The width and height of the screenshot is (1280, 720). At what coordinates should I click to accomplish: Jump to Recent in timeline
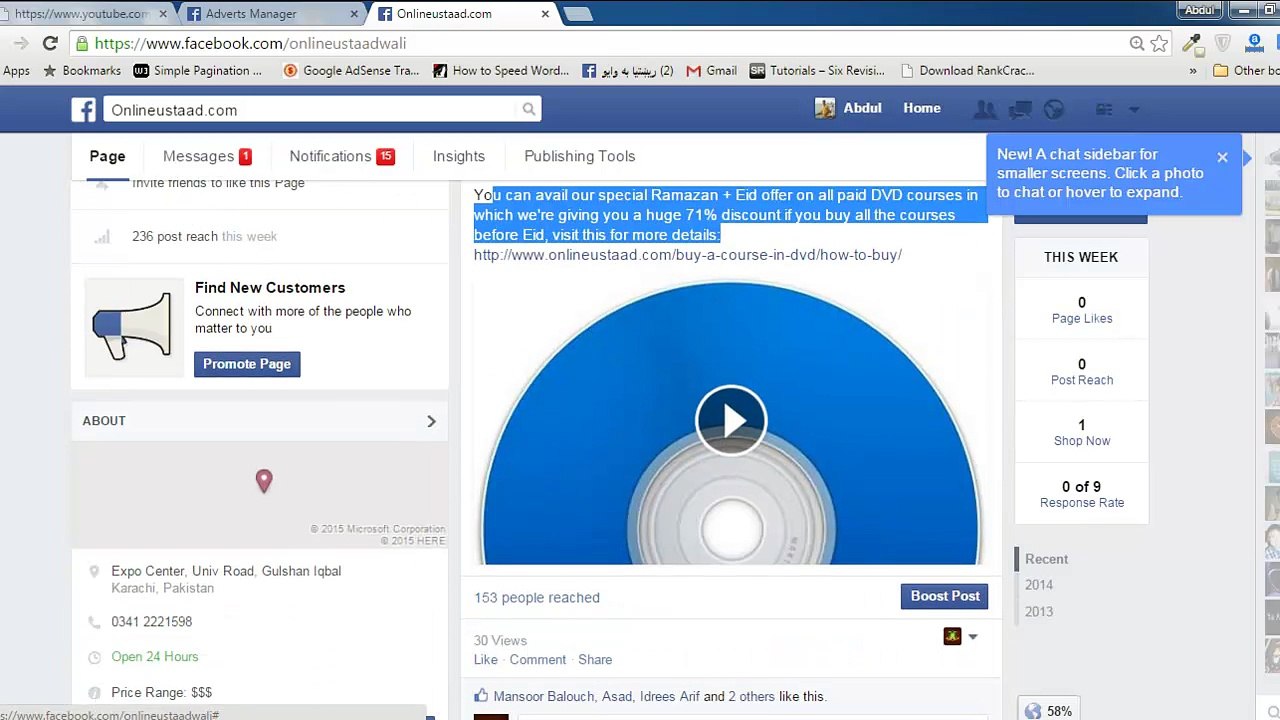click(x=1046, y=559)
